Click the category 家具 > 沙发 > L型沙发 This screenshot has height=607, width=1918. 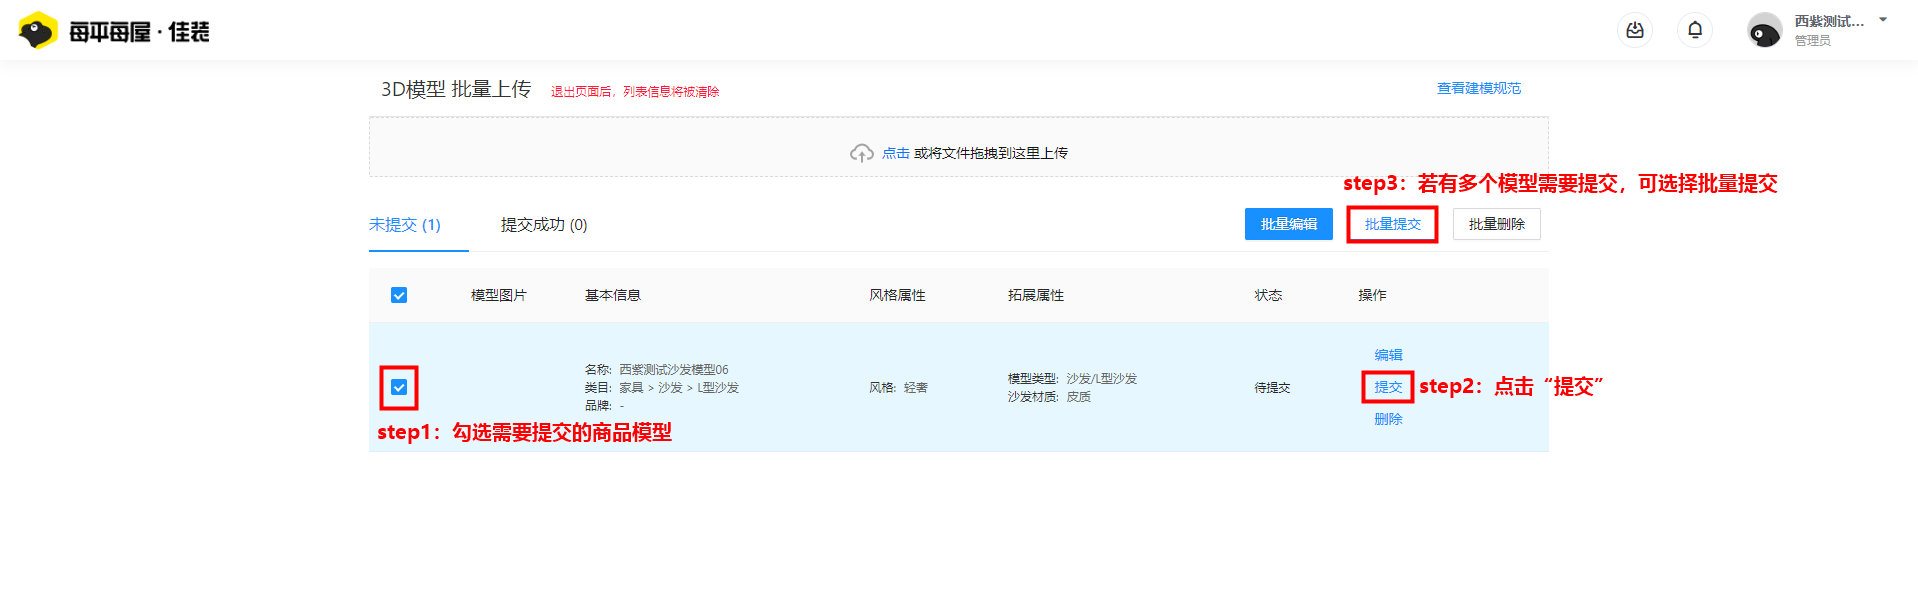point(679,388)
